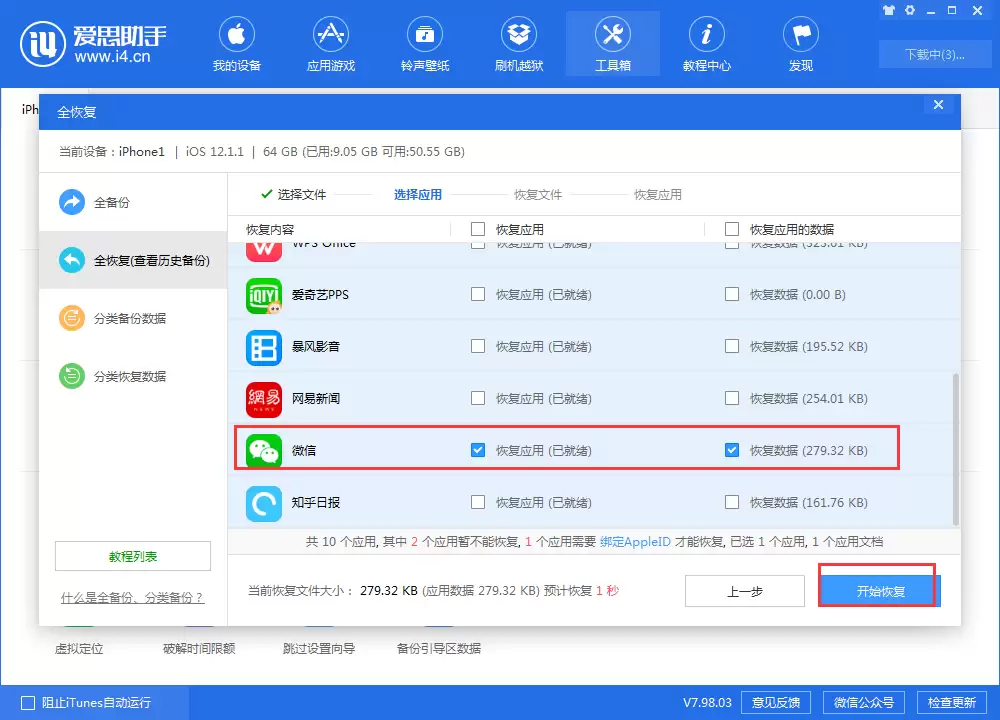Uncheck 恢复数据 (279.32 KB) for 微信
The height and width of the screenshot is (720, 1000).
point(732,450)
